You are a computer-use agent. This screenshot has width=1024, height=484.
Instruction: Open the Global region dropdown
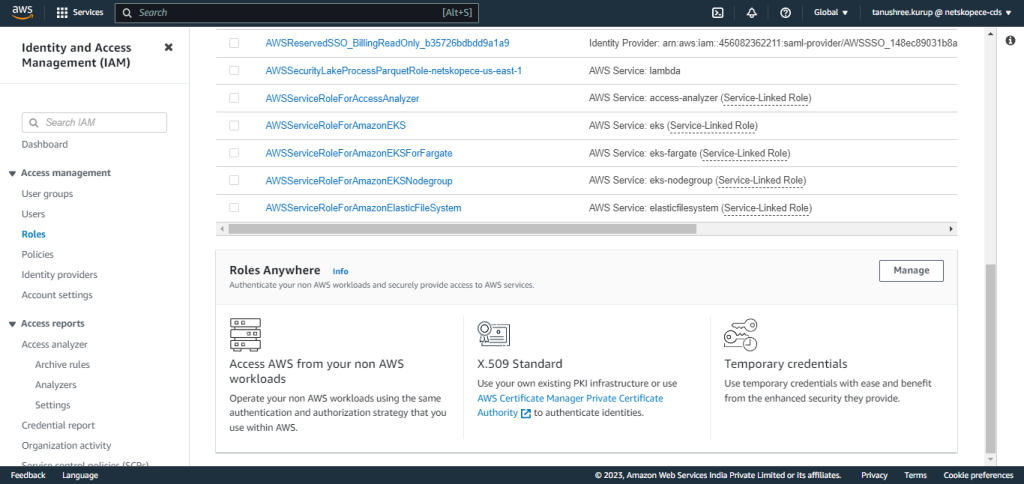point(831,12)
